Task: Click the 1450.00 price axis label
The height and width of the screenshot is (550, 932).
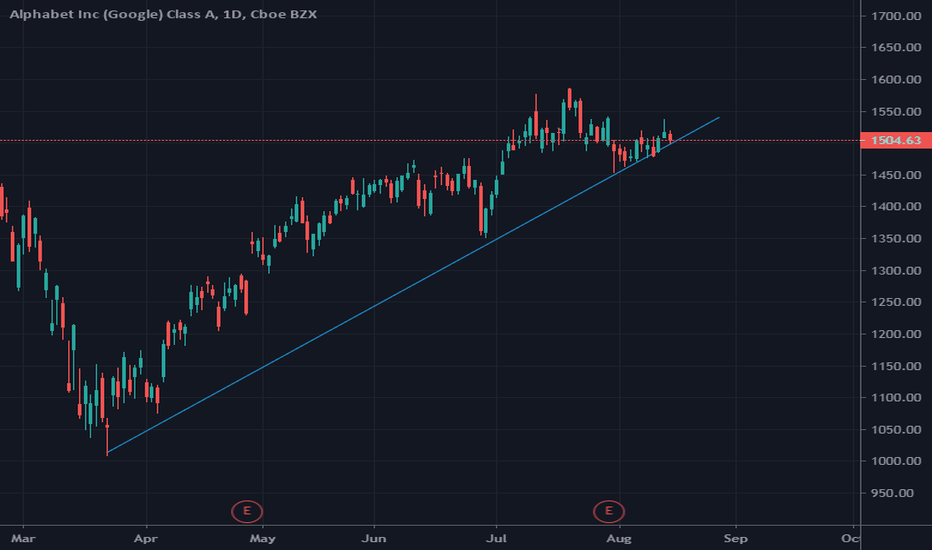Action: point(896,175)
